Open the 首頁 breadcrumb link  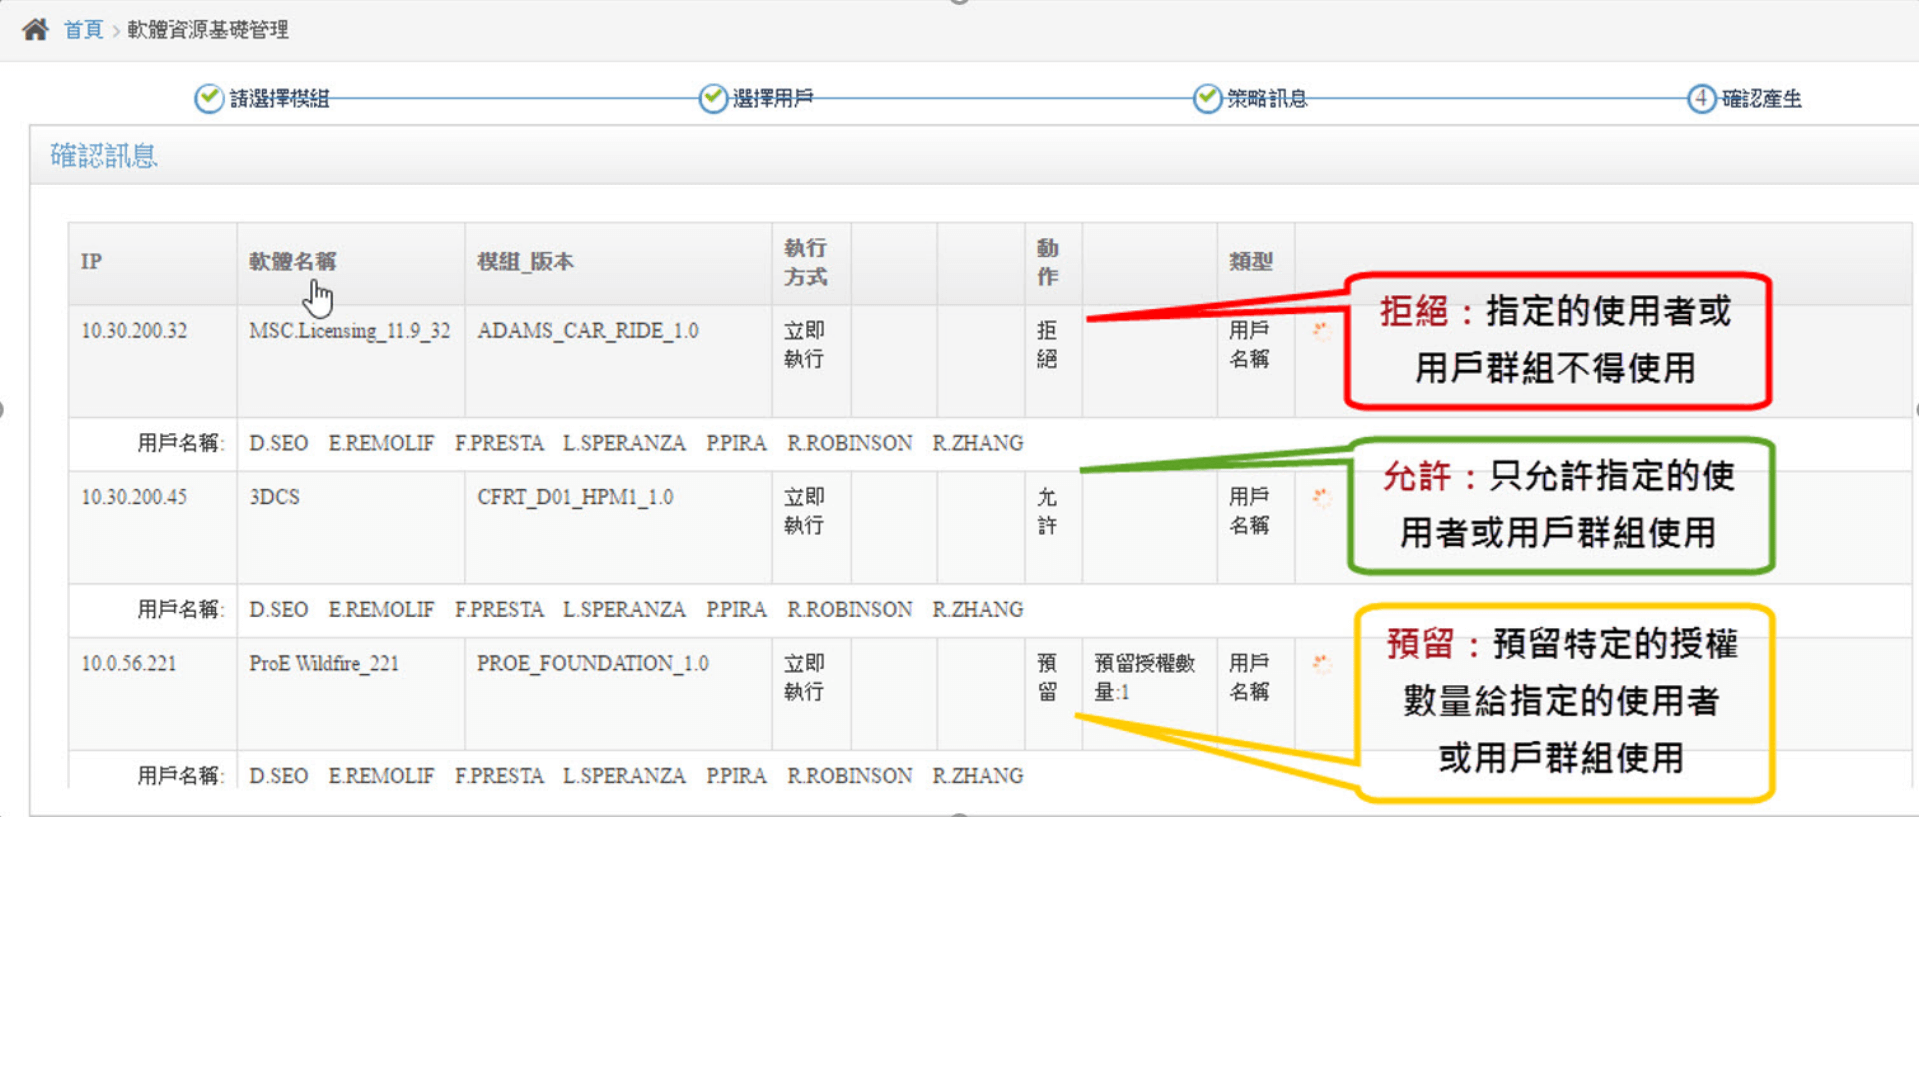click(x=83, y=30)
